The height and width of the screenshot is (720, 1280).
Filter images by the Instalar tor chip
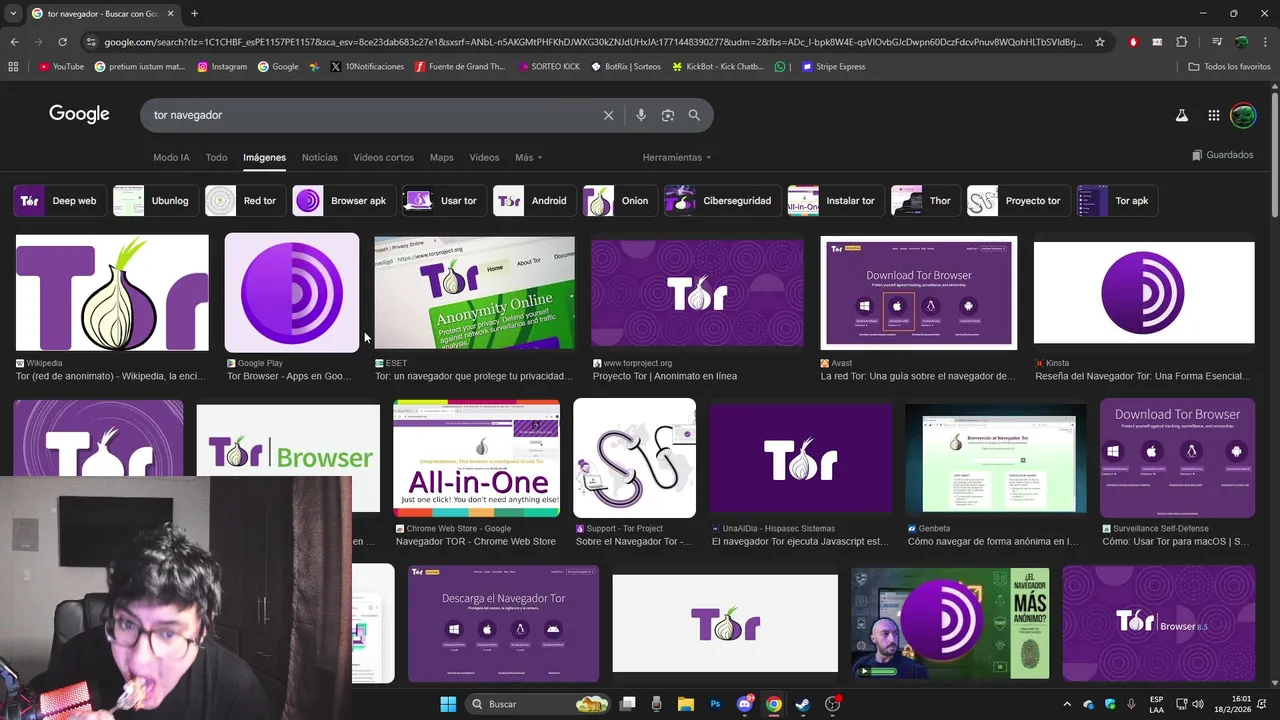[836, 201]
